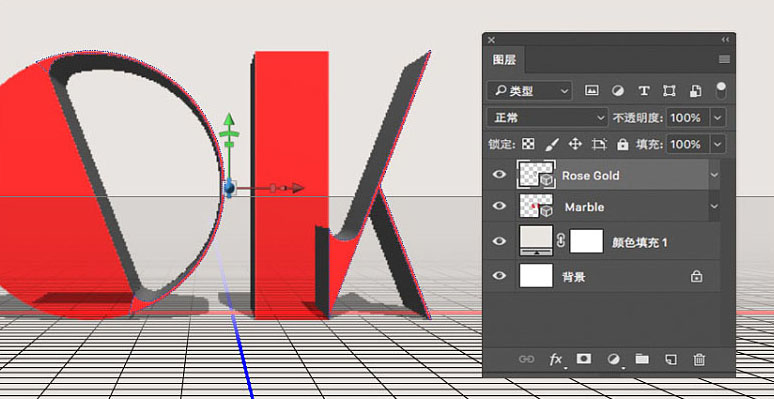Filter layers by adjustment layer icon

[618, 91]
